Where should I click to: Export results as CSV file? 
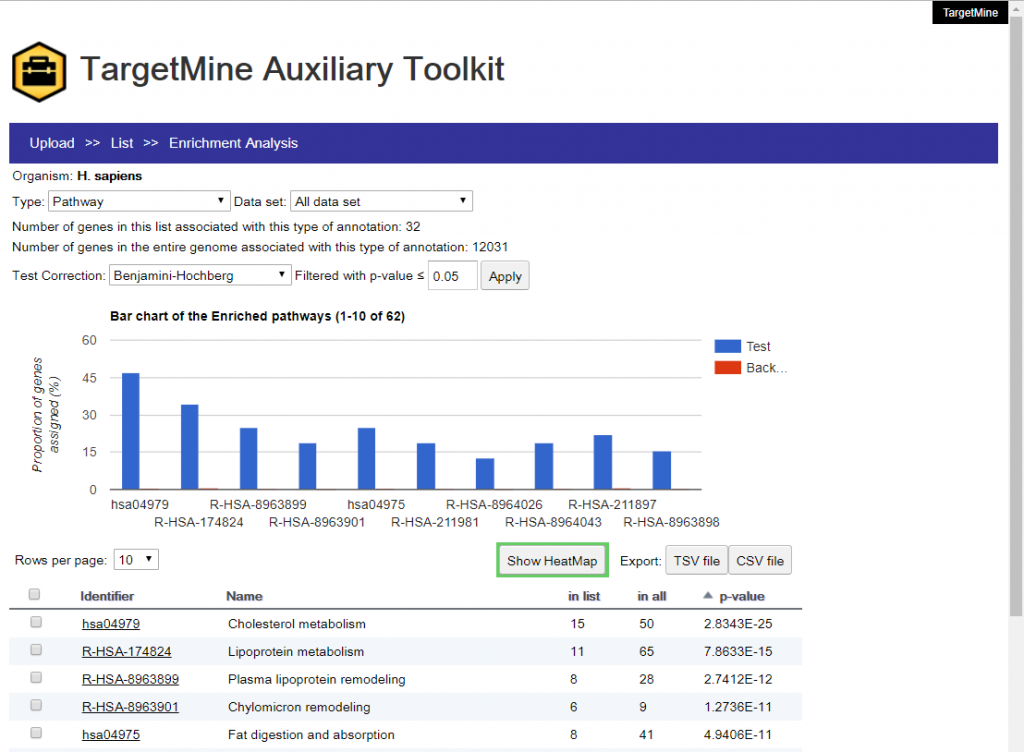[x=759, y=560]
